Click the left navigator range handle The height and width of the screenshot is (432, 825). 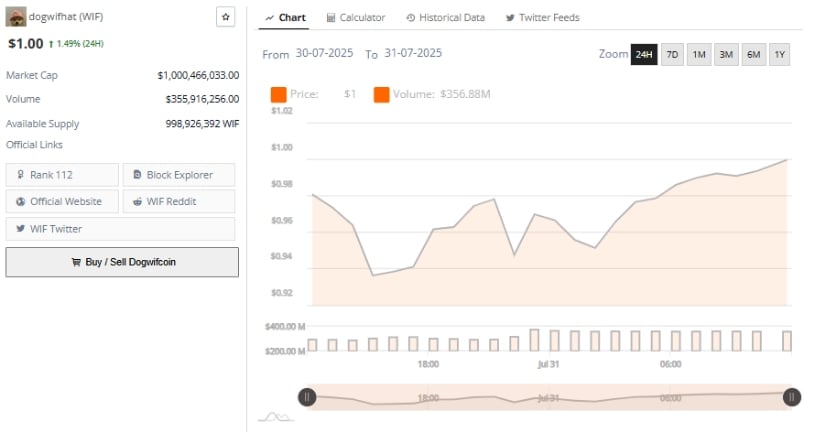pyautogui.click(x=307, y=397)
